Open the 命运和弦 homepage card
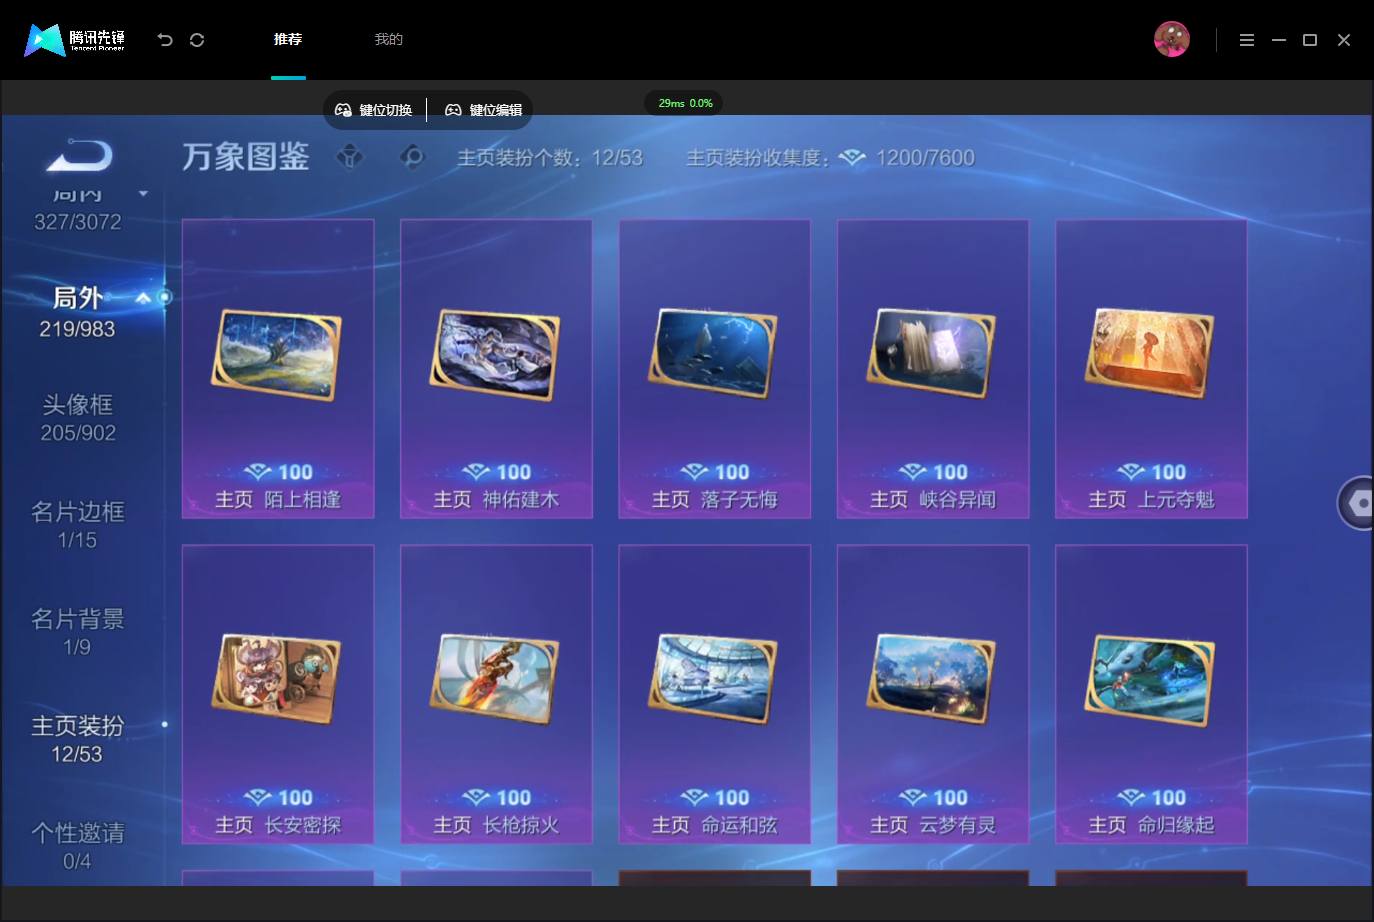The height and width of the screenshot is (922, 1374). click(715, 694)
